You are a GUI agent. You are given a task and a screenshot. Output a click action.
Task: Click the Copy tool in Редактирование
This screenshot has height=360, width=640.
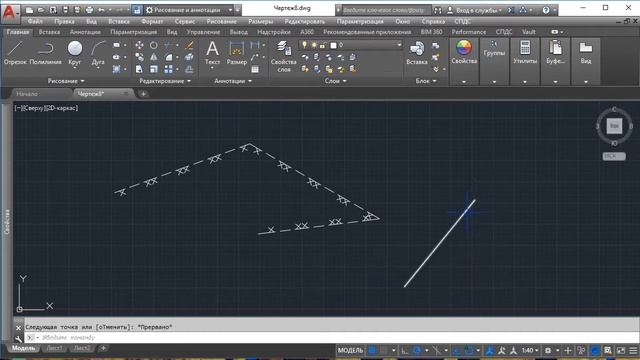click(x=140, y=57)
